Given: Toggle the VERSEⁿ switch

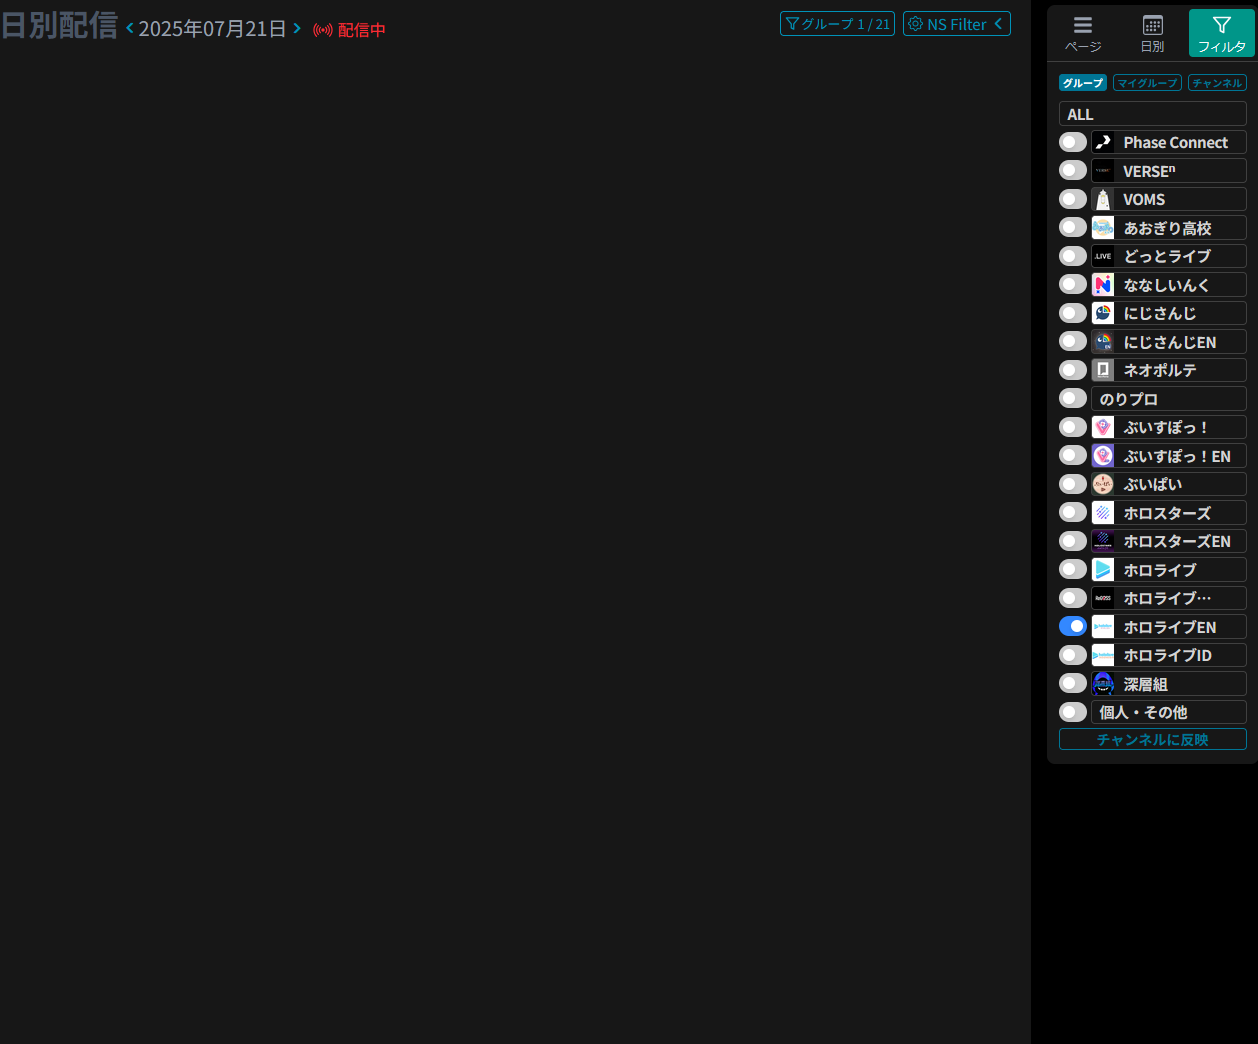Looking at the screenshot, I should [x=1073, y=170].
